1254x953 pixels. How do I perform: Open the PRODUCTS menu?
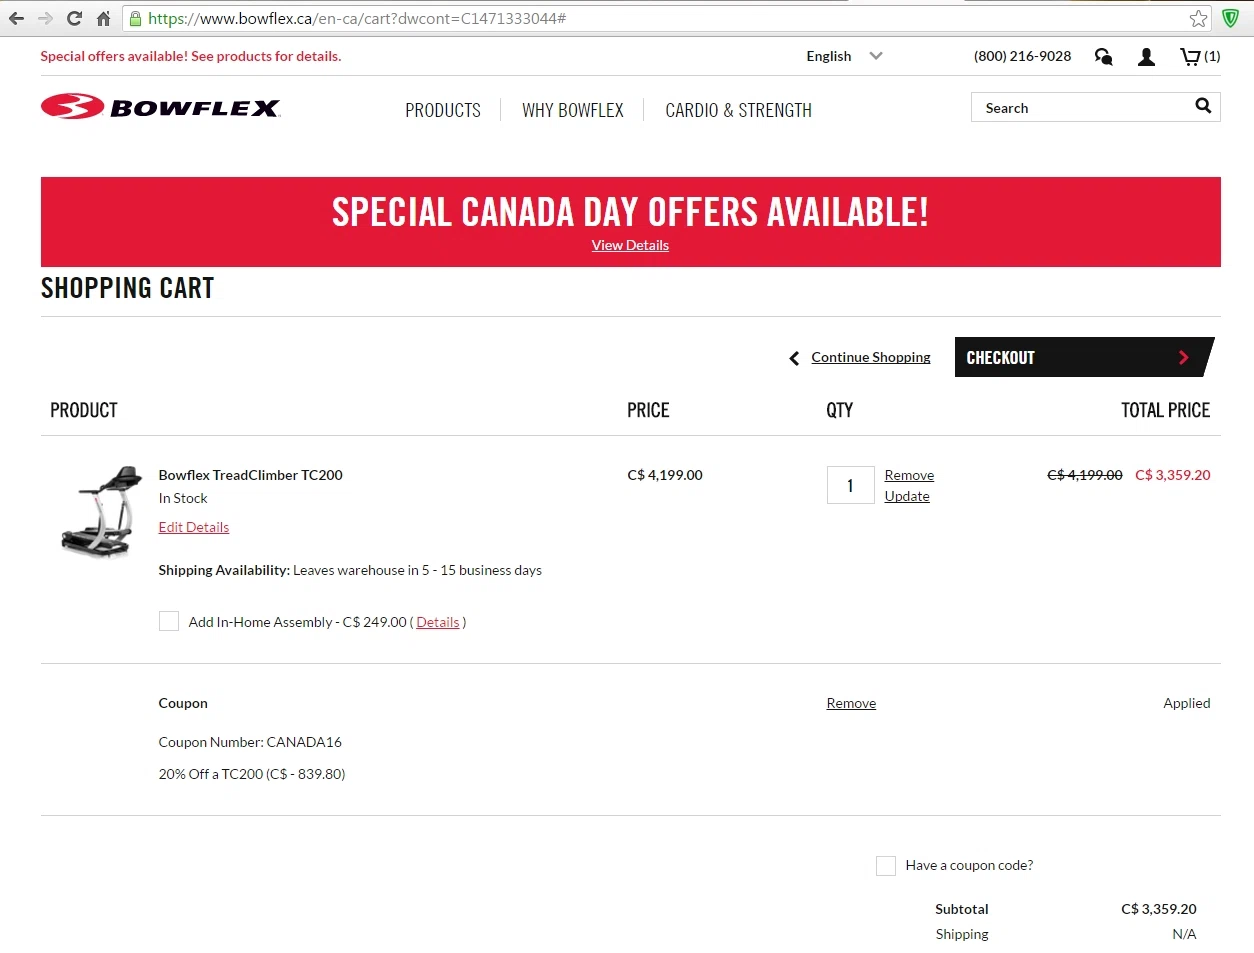click(443, 110)
